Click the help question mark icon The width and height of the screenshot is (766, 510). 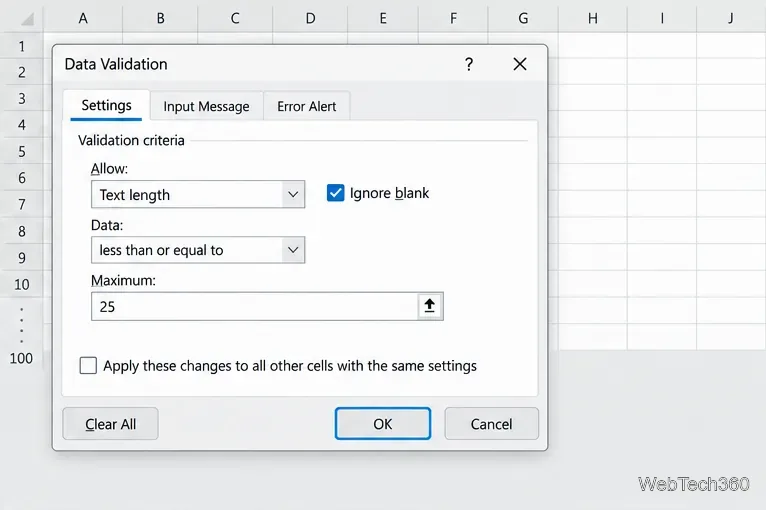pyautogui.click(x=469, y=64)
